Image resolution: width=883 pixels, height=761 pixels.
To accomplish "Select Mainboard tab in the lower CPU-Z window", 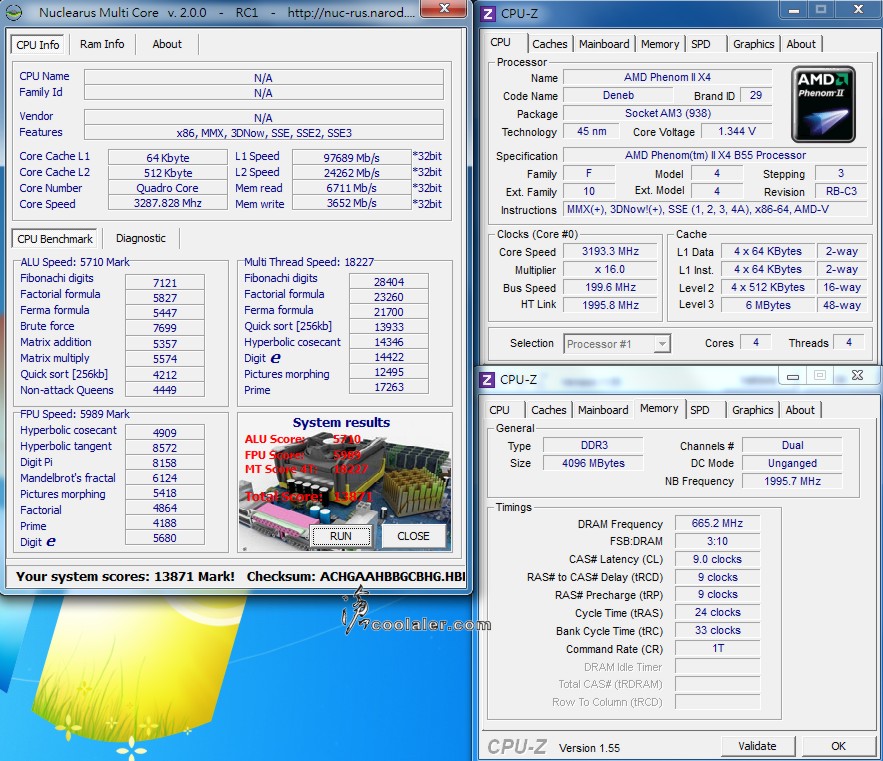I will pos(603,410).
